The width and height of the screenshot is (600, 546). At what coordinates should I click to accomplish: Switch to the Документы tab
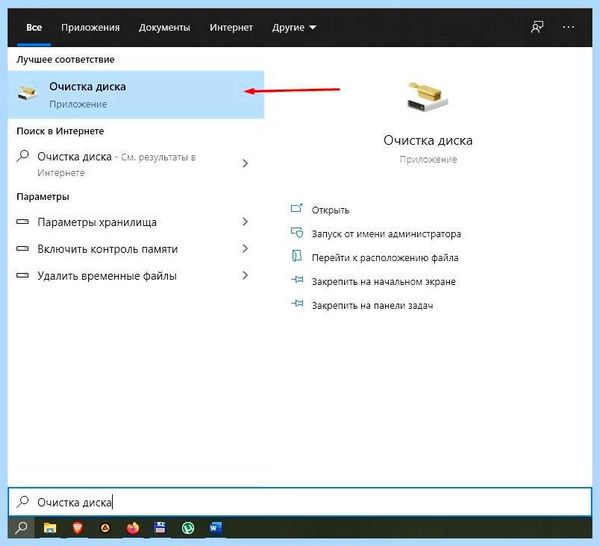(x=165, y=28)
